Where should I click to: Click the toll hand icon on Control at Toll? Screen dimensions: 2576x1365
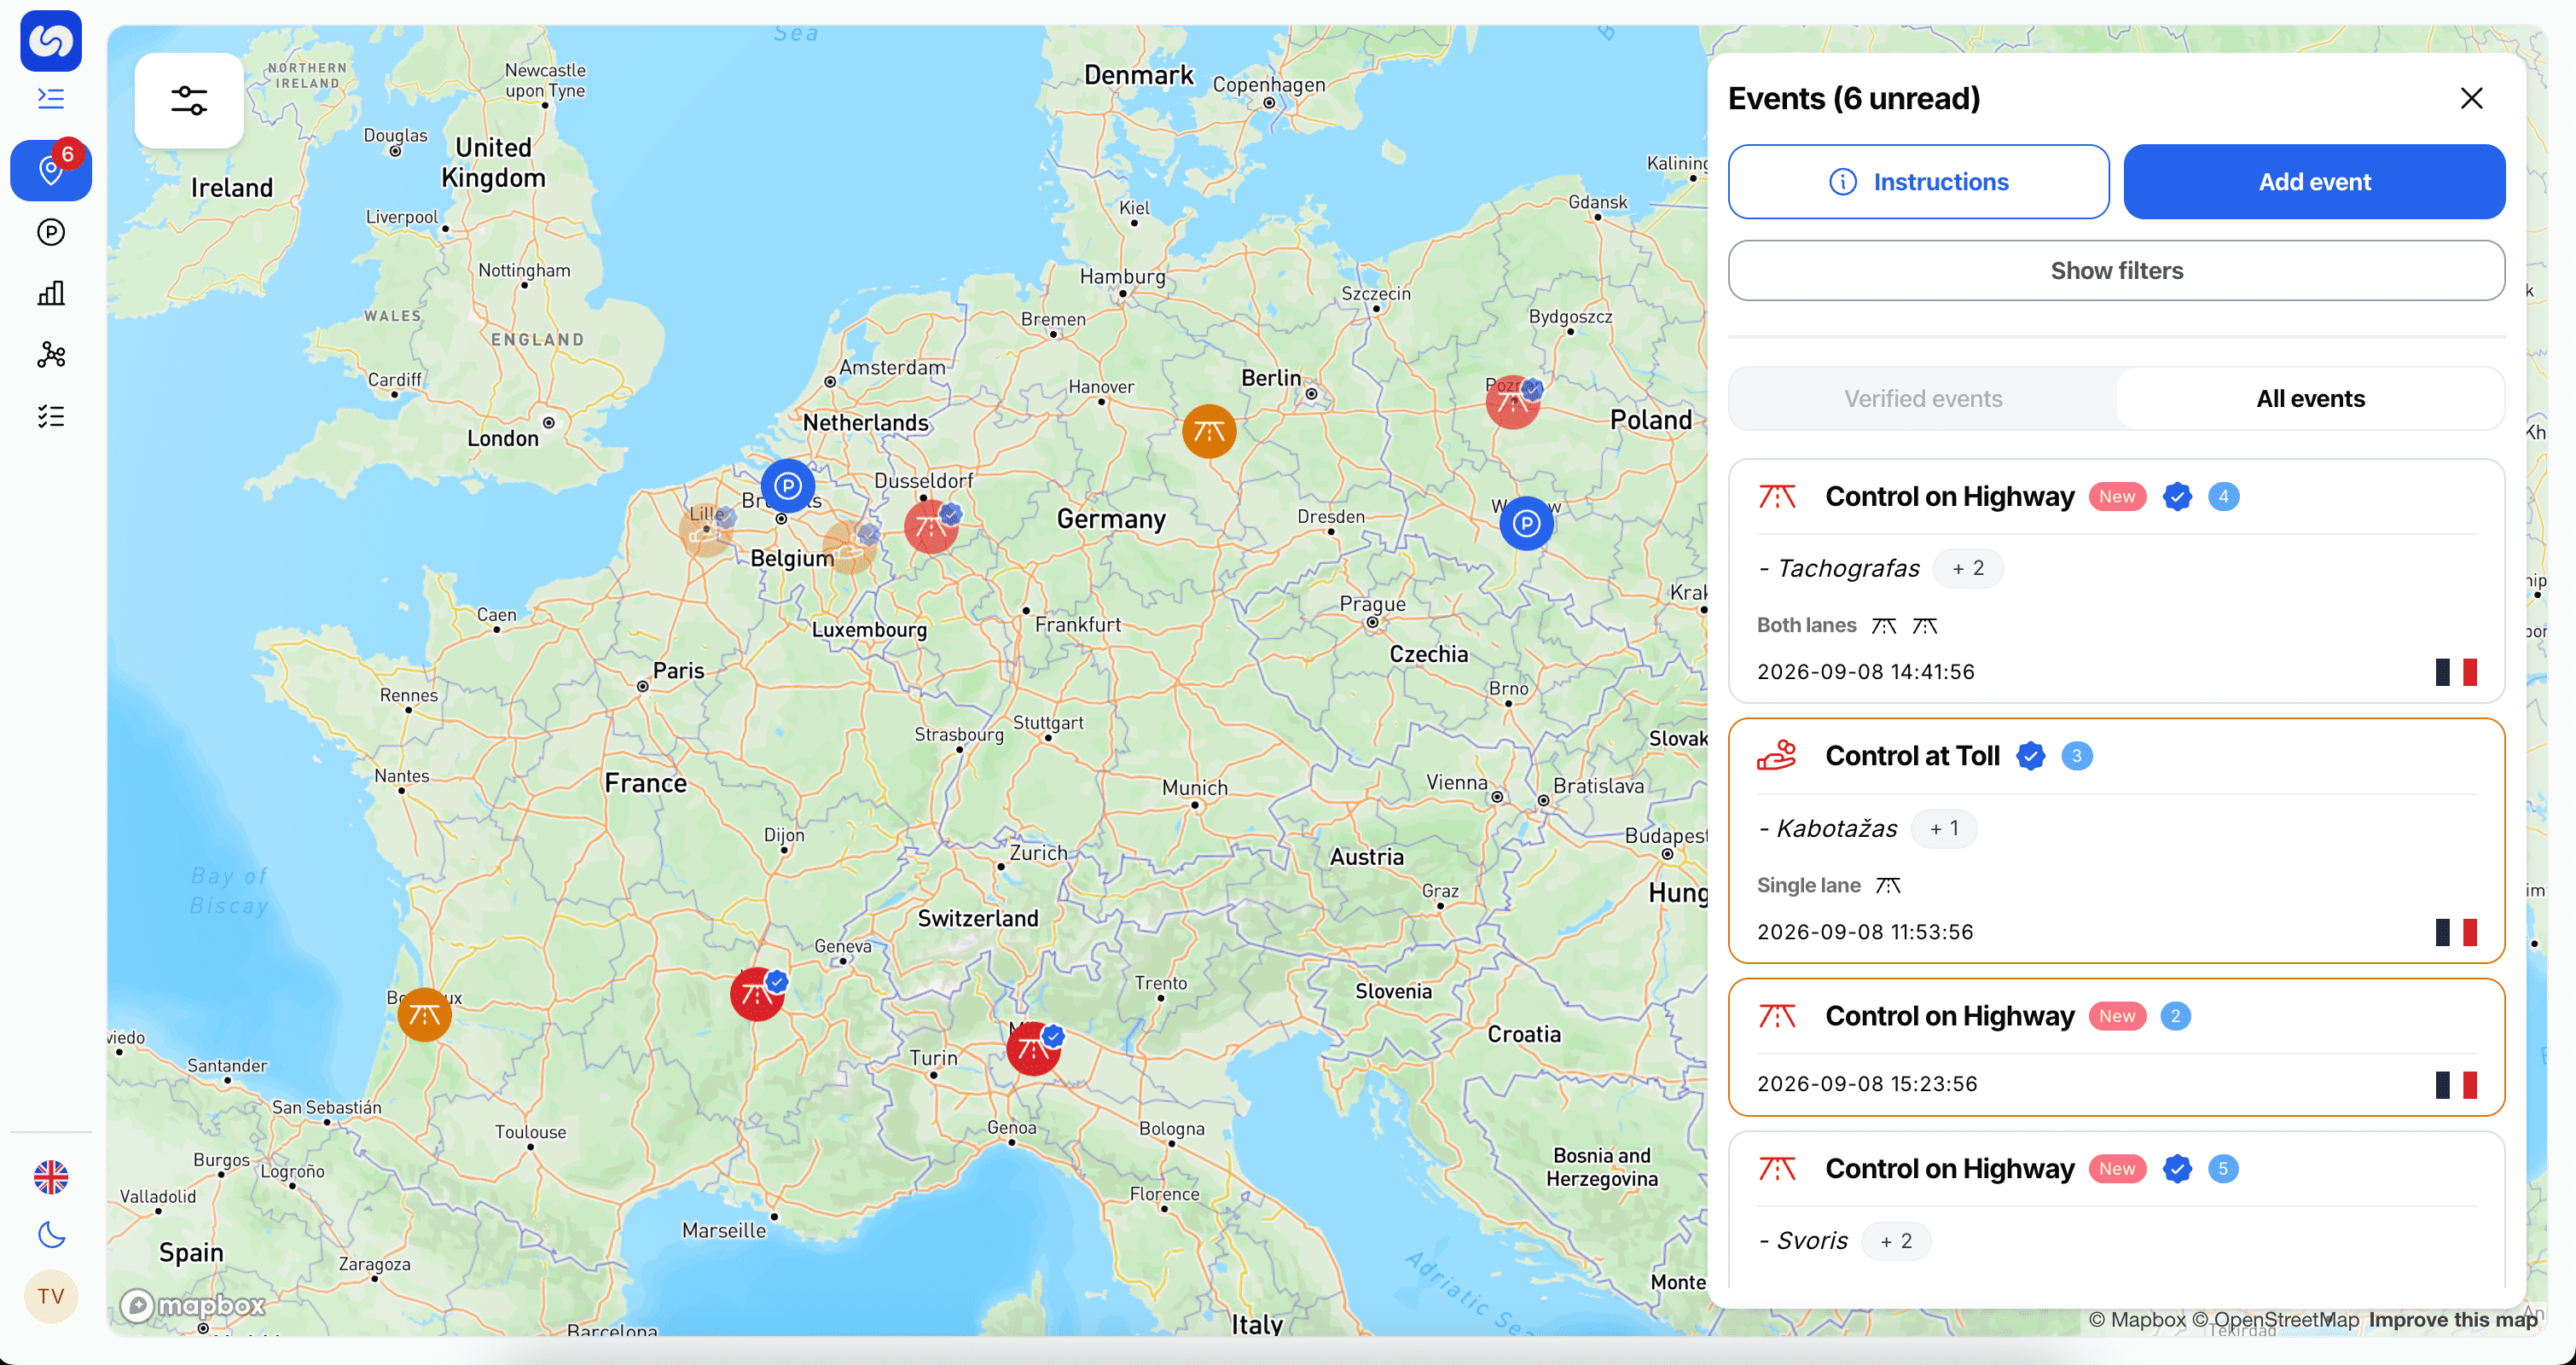[x=1777, y=756]
